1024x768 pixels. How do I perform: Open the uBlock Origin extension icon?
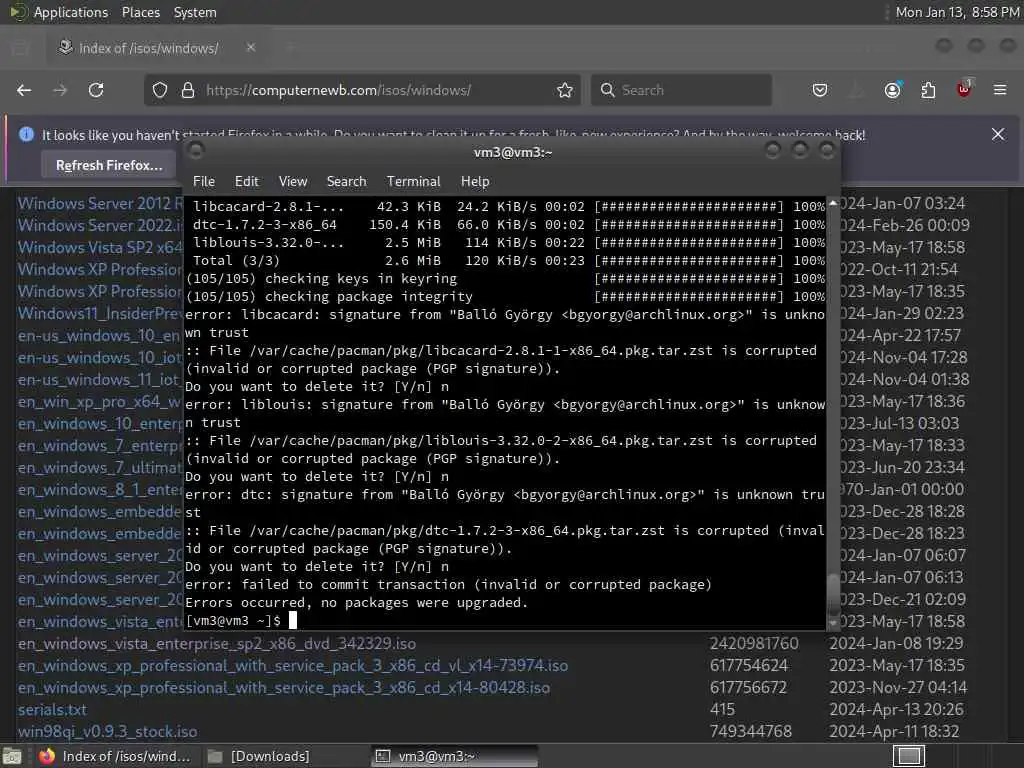(x=965, y=89)
